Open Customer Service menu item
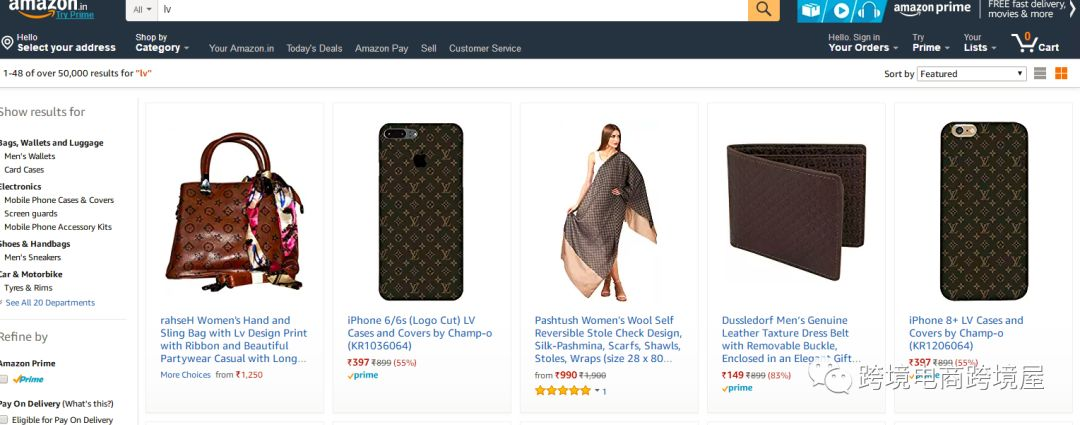This screenshot has width=1080, height=425. coord(485,48)
